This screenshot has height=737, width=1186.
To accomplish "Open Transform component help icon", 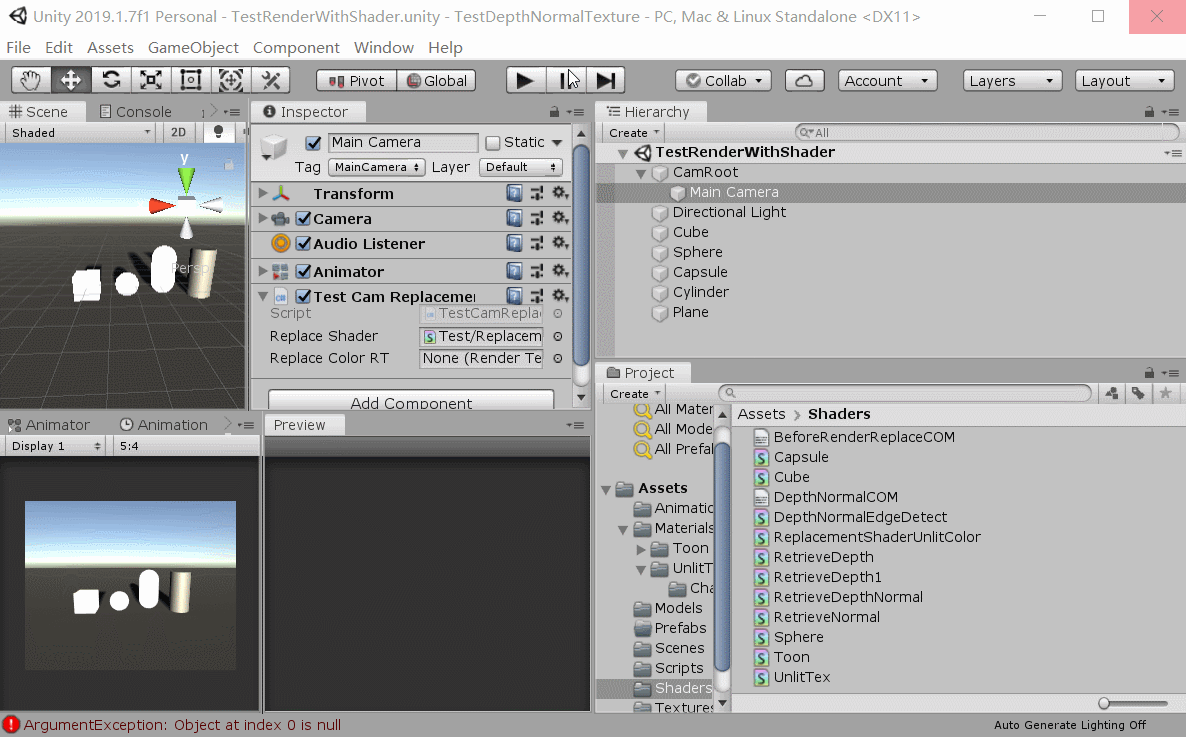I will [x=514, y=193].
